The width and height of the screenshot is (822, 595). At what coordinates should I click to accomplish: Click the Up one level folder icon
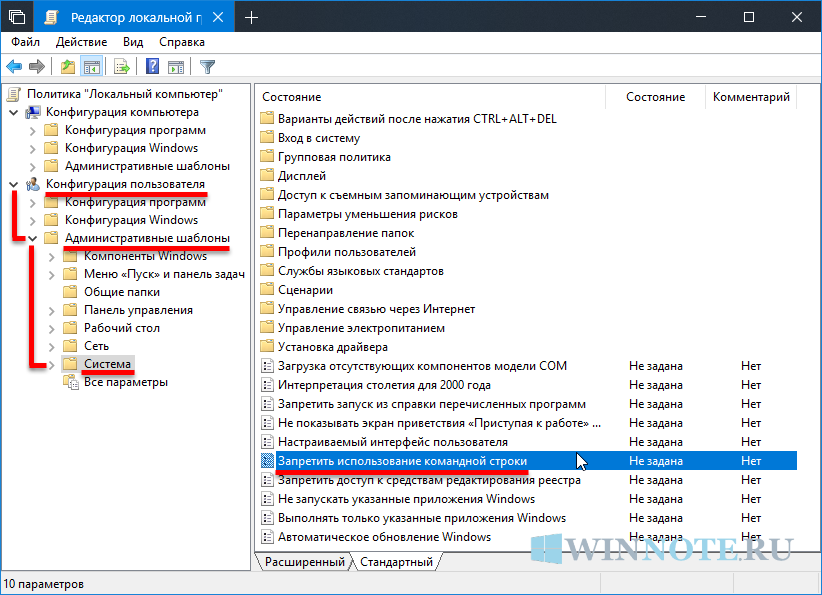click(67, 67)
